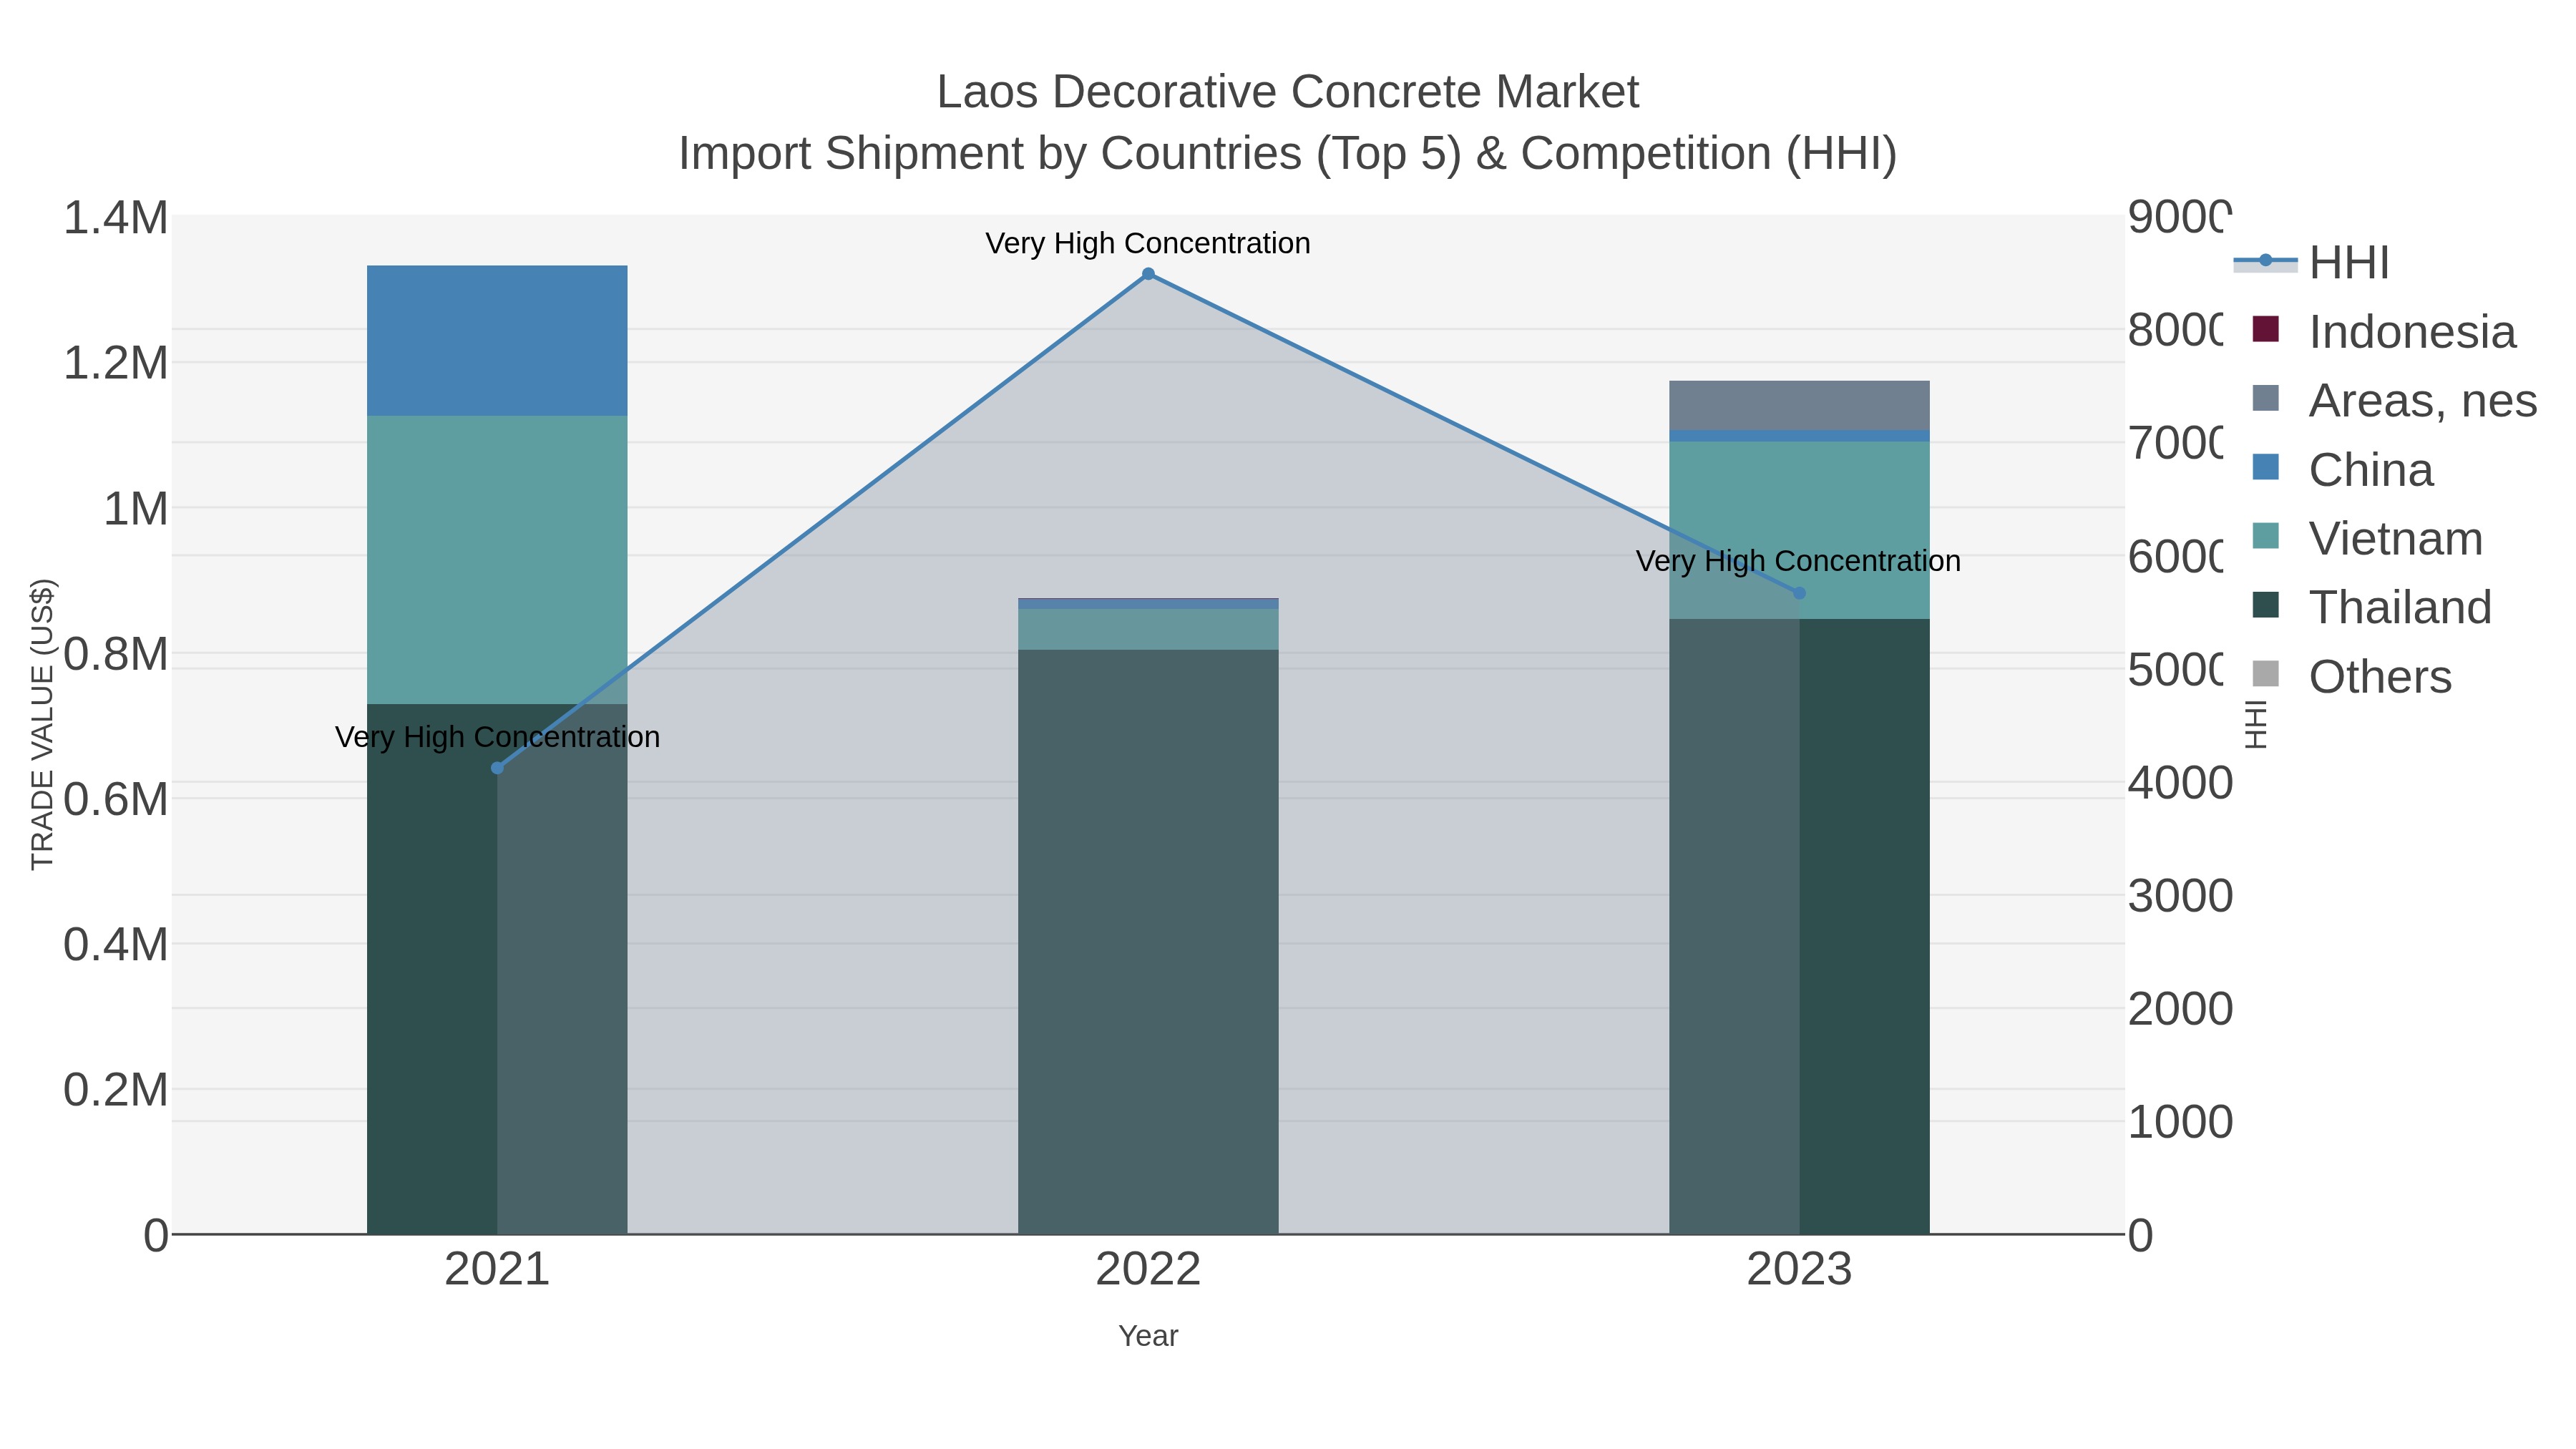This screenshot has height=1449, width=2576.
Task: Click the China segment of 2021 bar
Action: pyautogui.click(x=497, y=341)
